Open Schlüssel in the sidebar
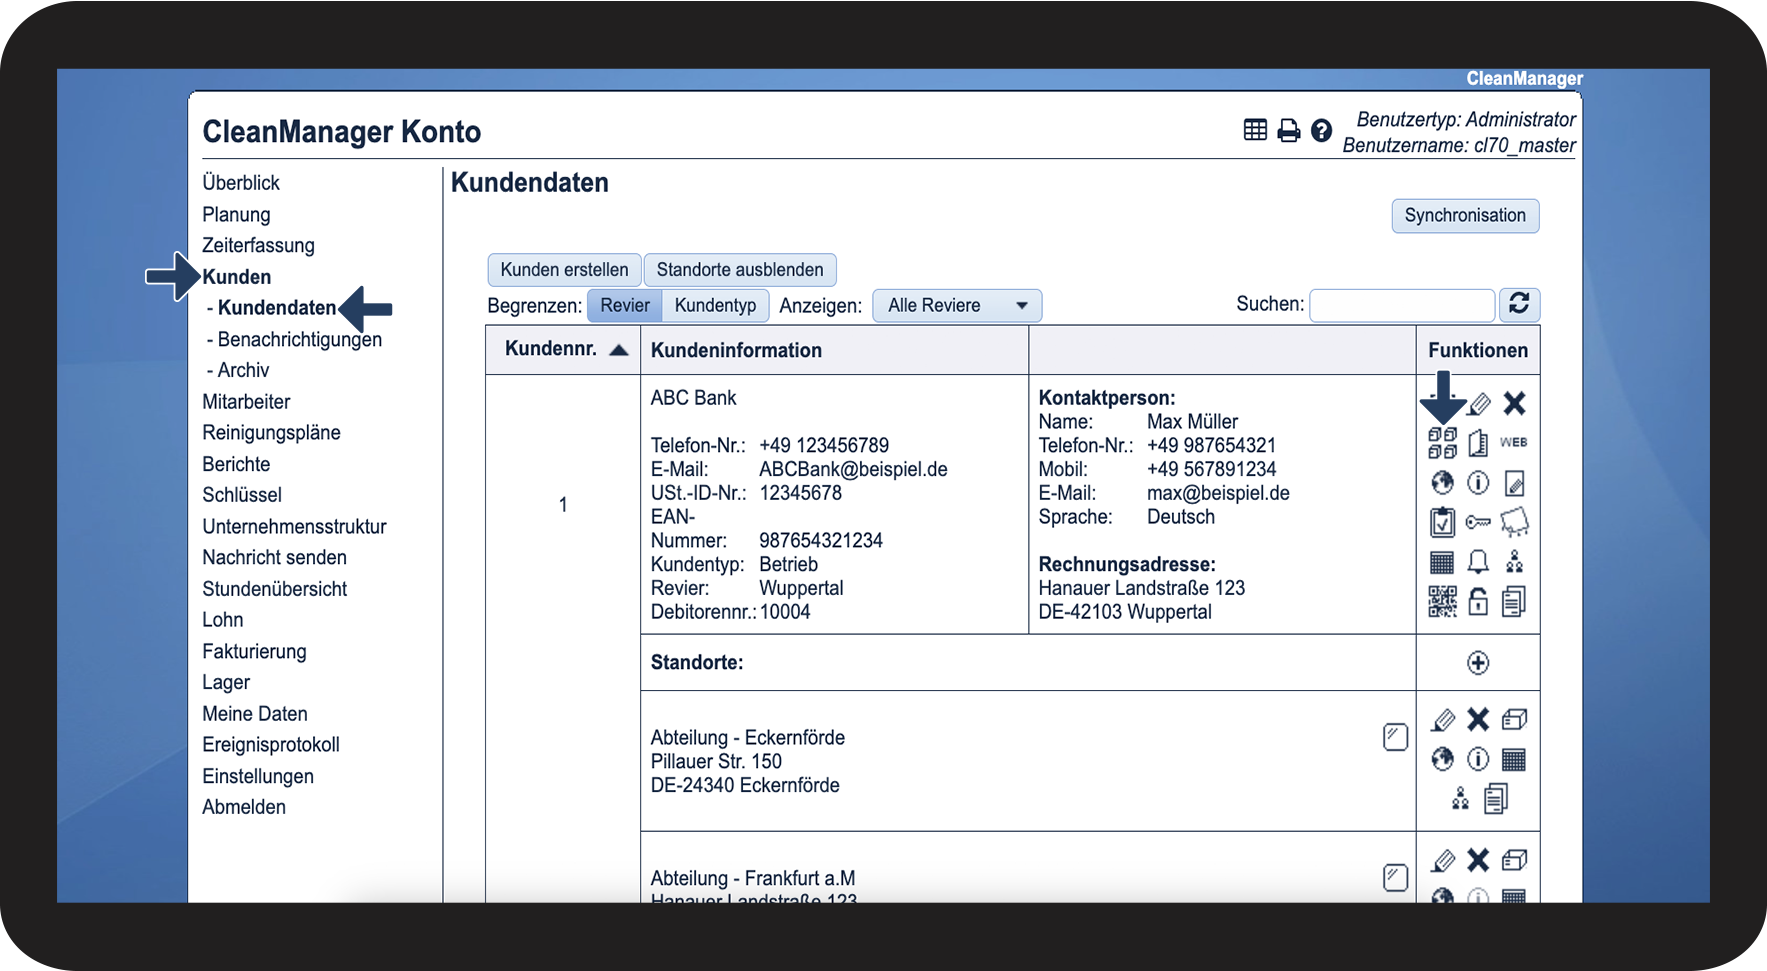Viewport: 1767px width, 971px height. pos(242,495)
